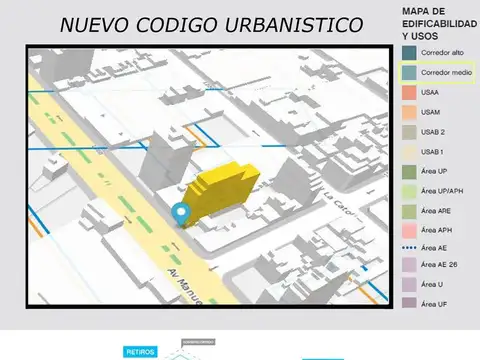Click the Área U swatch
The height and width of the screenshot is (360, 480).
coord(409,285)
